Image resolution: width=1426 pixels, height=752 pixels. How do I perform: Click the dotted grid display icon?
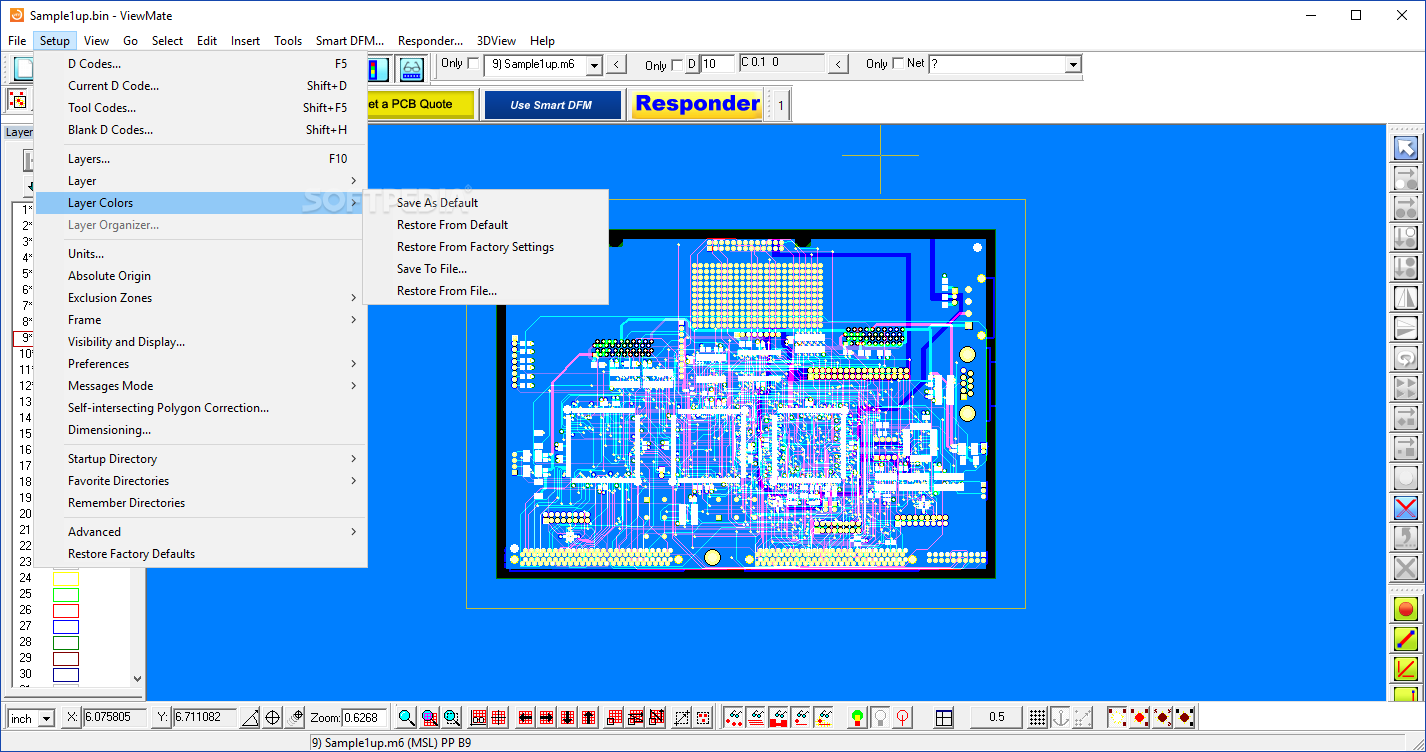click(x=1038, y=717)
